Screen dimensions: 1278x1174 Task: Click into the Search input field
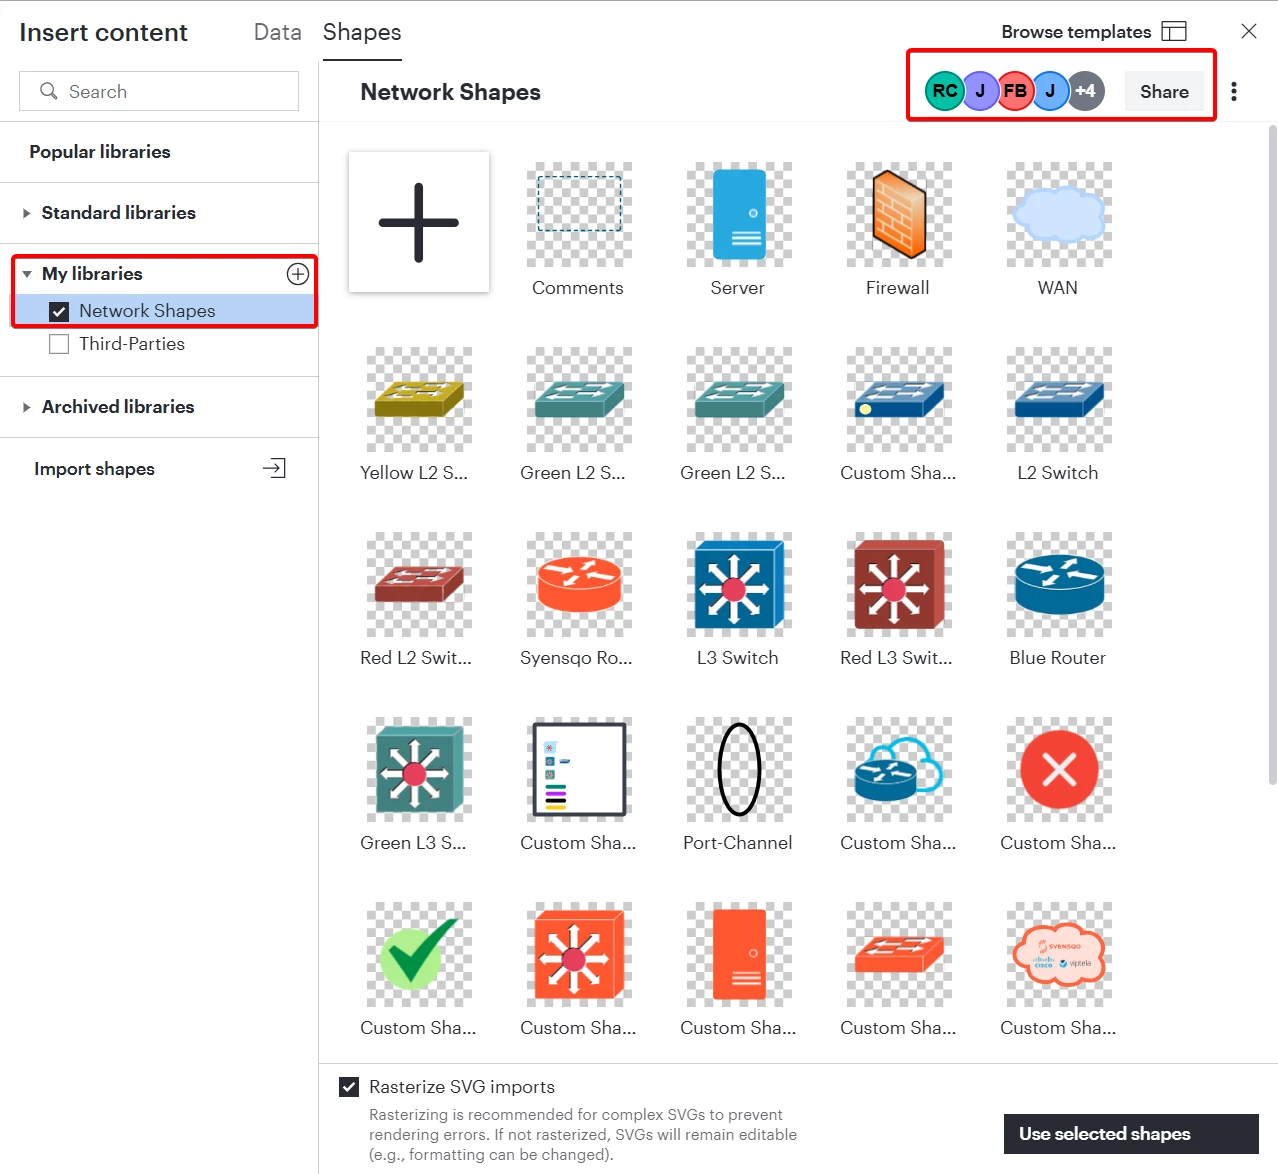[159, 91]
